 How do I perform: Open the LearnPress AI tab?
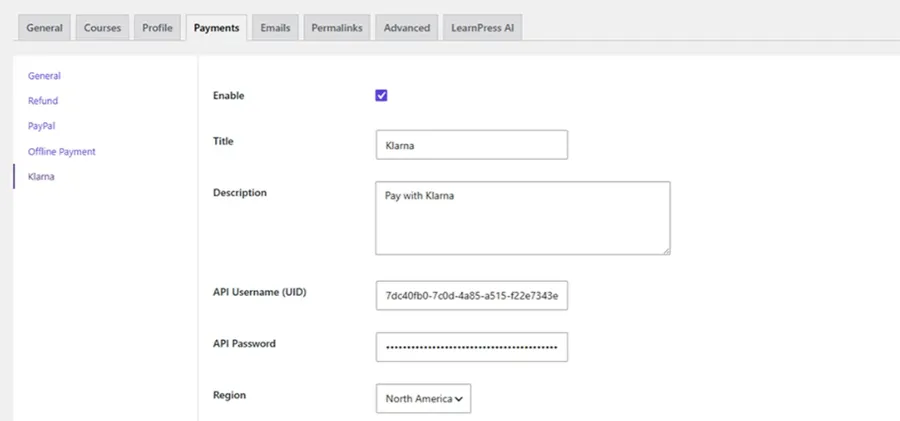coord(482,28)
